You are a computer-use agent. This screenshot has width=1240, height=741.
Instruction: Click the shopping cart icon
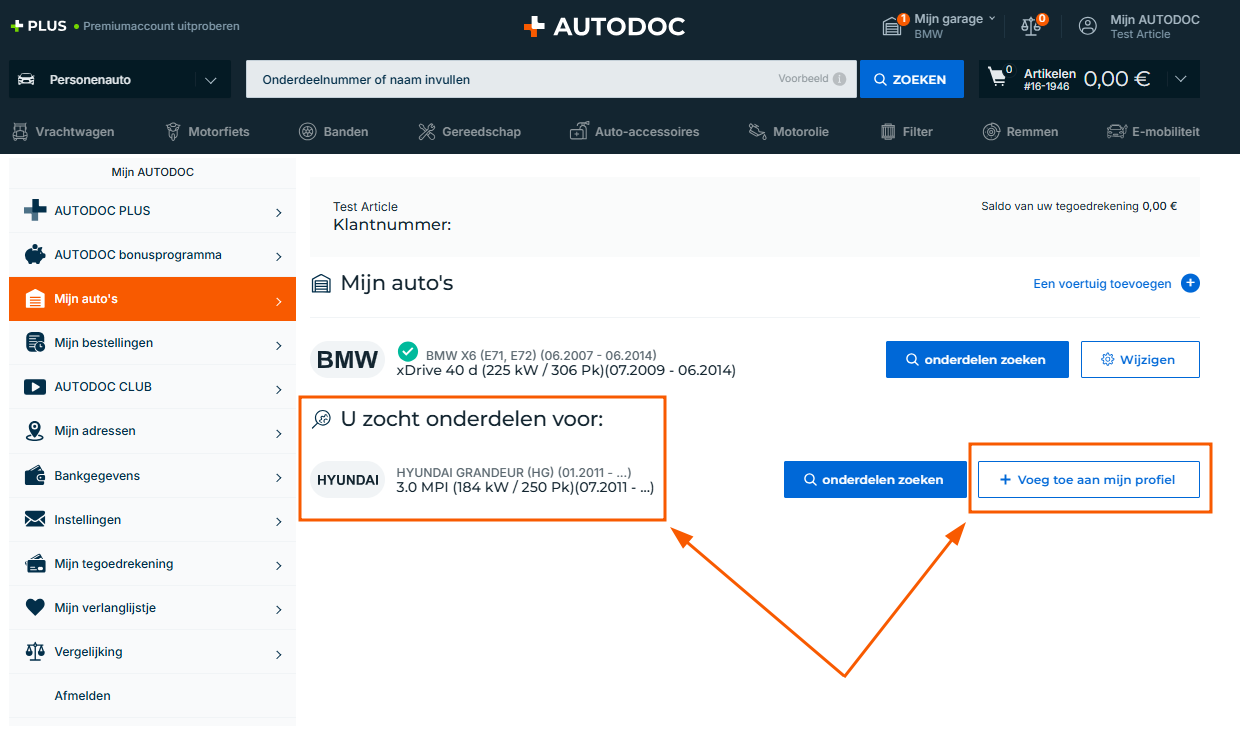click(x=997, y=77)
